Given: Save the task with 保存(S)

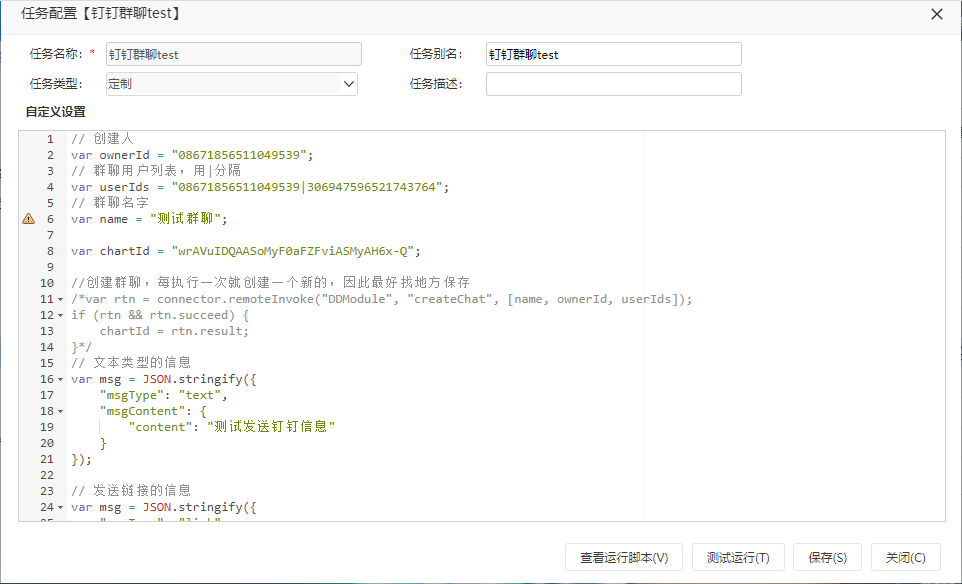Looking at the screenshot, I should 828,557.
